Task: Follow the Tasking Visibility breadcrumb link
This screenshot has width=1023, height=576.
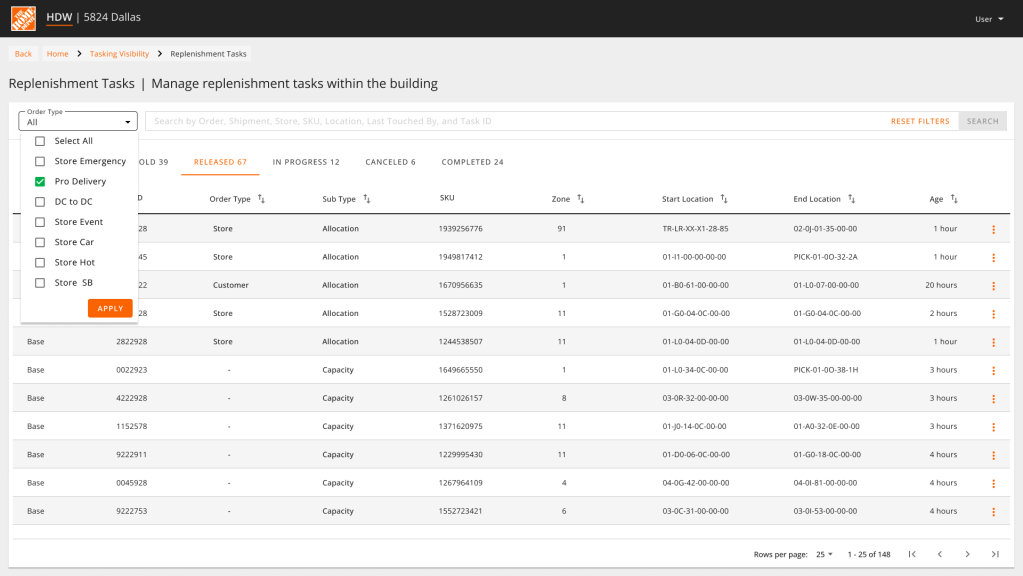Action: pyautogui.click(x=119, y=54)
